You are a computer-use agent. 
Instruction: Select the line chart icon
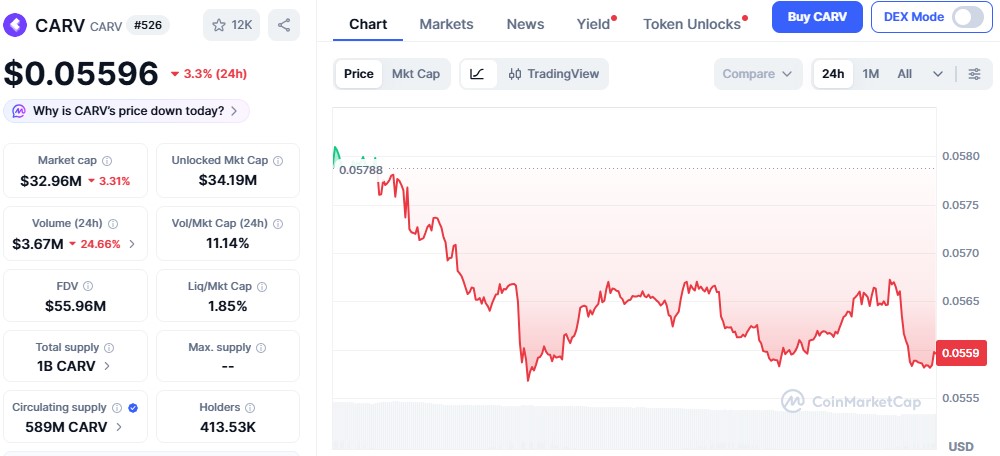(478, 74)
